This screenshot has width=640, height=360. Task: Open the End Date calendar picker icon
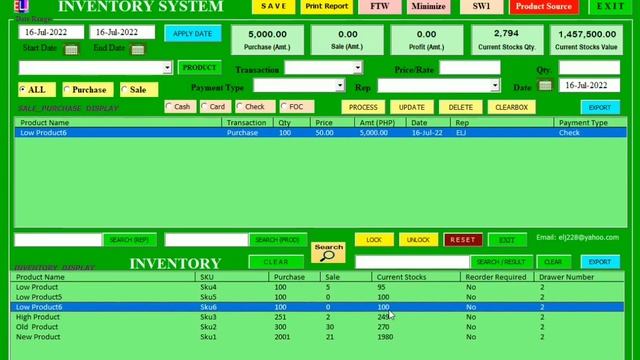[x=138, y=50]
